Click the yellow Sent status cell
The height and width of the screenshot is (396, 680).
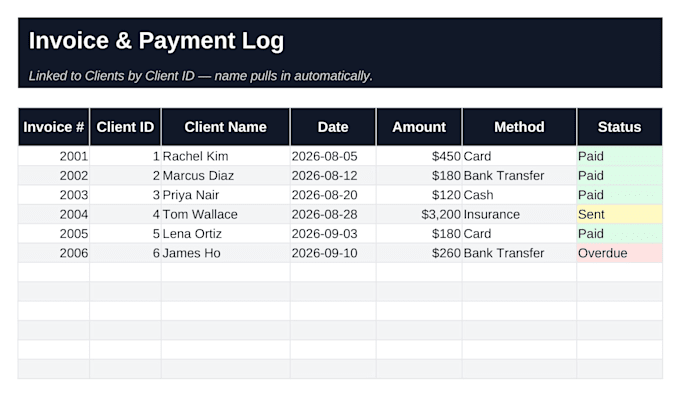pos(619,214)
